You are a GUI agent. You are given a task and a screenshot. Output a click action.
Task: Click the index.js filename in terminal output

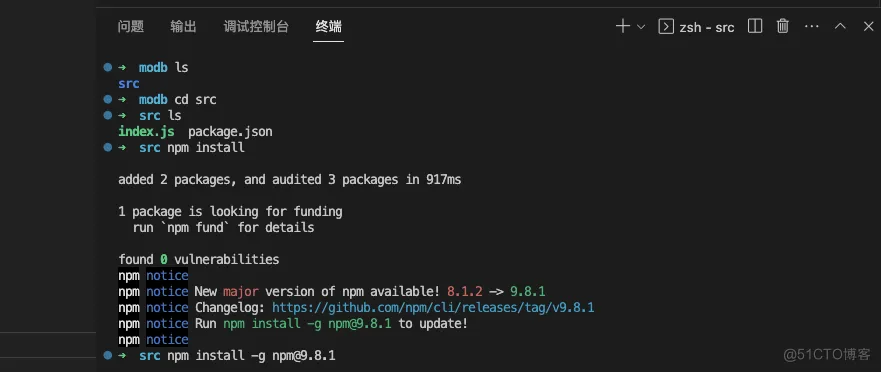146,131
